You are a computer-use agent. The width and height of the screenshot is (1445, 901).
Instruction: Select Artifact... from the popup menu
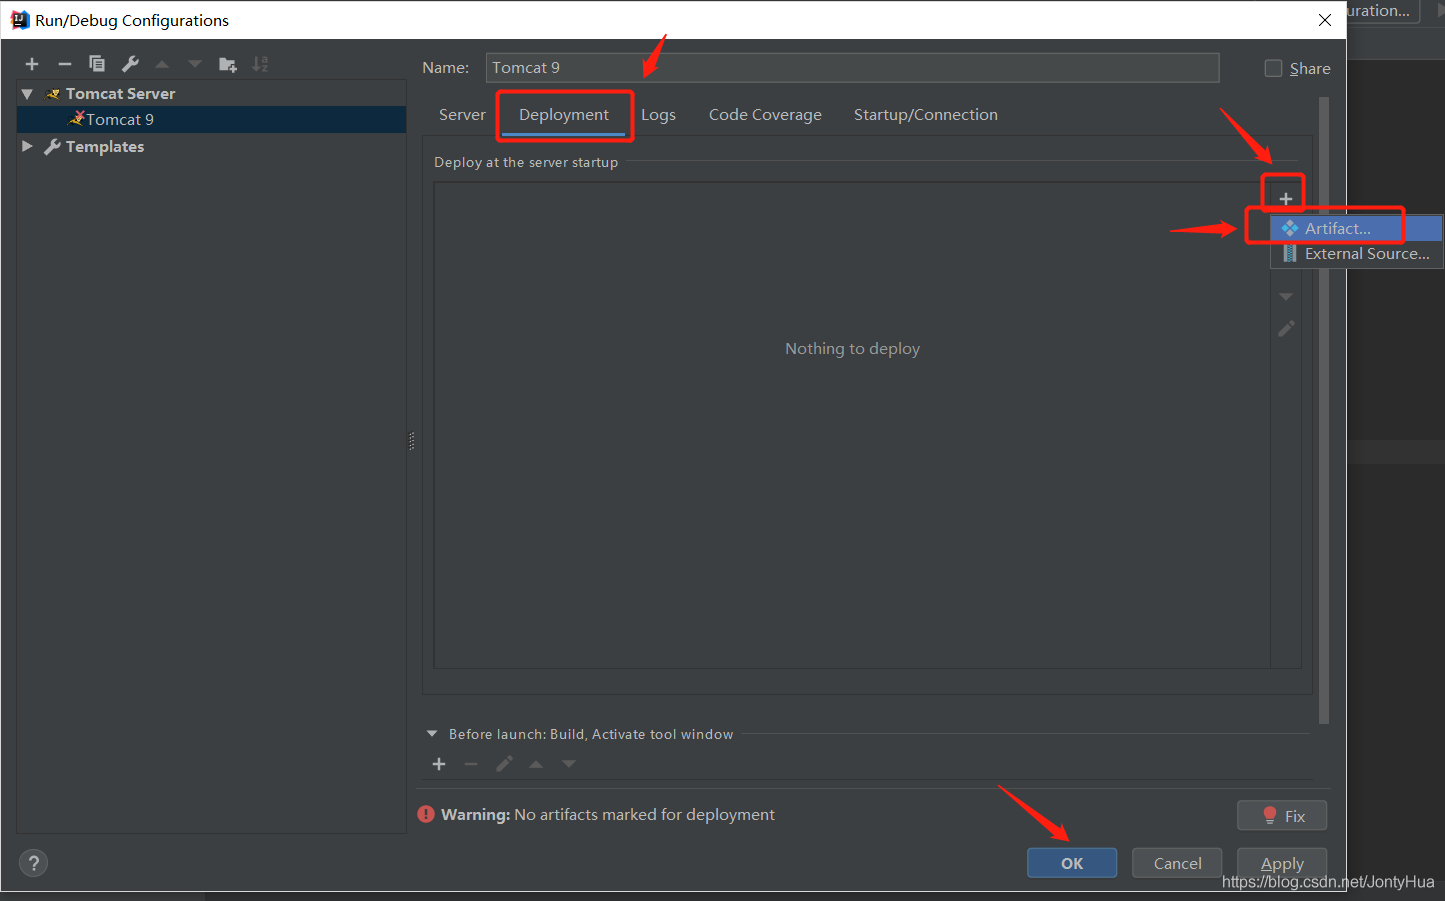coord(1340,227)
